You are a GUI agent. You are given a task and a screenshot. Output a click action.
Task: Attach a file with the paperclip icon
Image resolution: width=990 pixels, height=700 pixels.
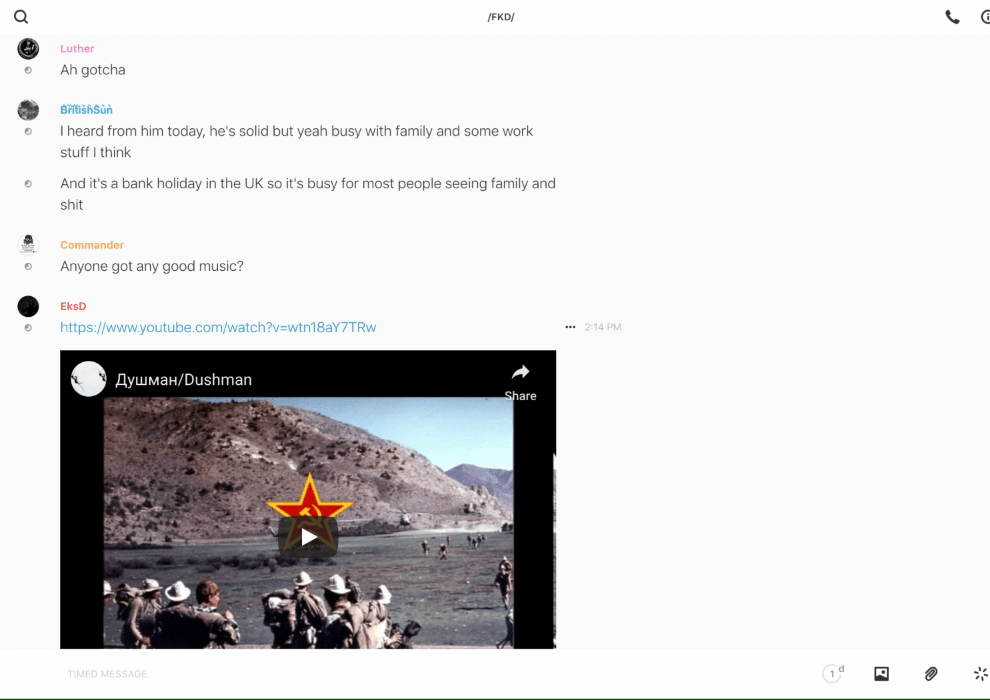(931, 674)
